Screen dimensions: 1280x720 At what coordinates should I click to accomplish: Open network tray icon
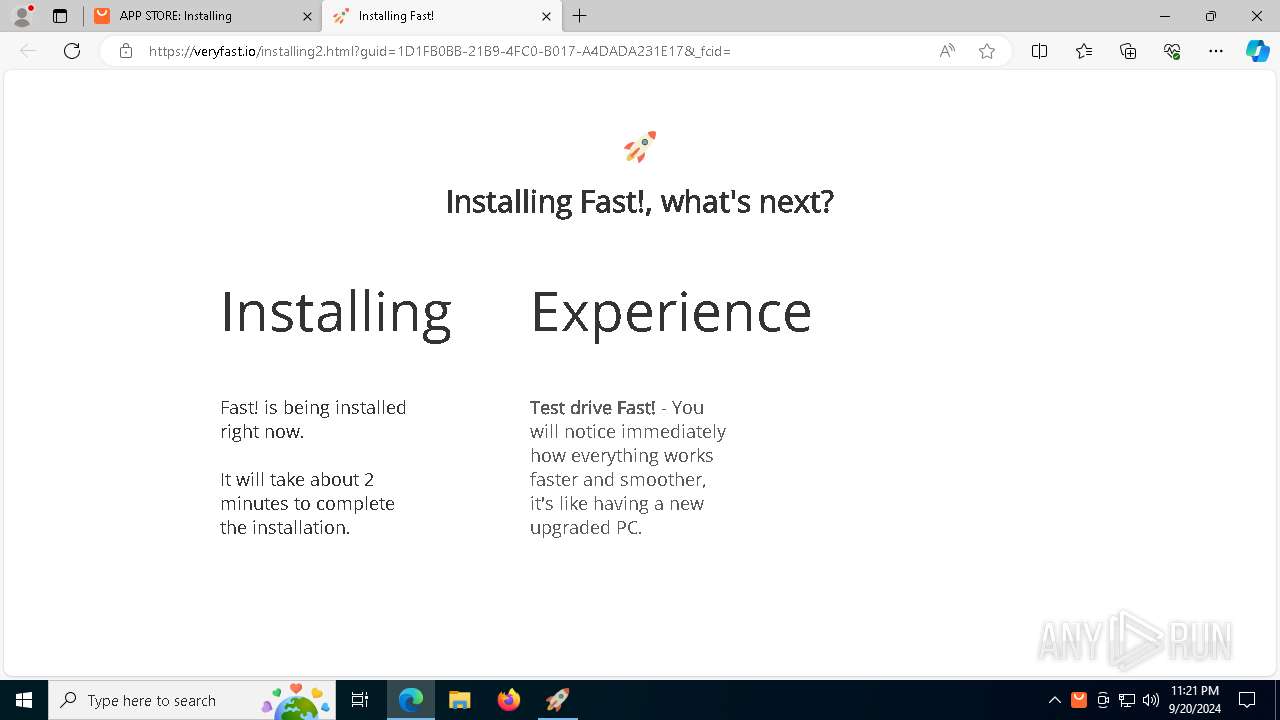tap(1127, 700)
